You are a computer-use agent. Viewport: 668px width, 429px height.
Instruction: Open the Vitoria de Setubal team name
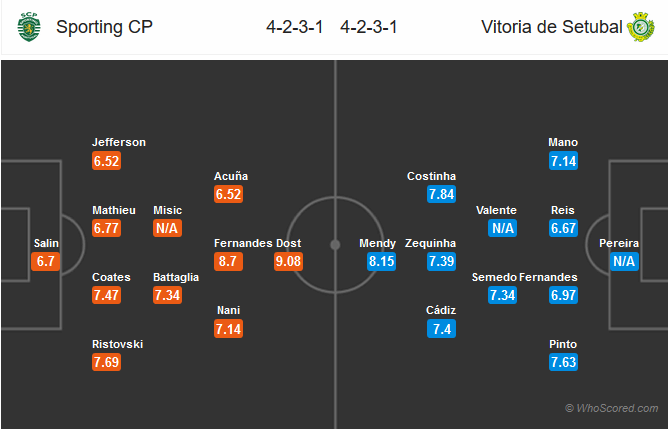[552, 27]
